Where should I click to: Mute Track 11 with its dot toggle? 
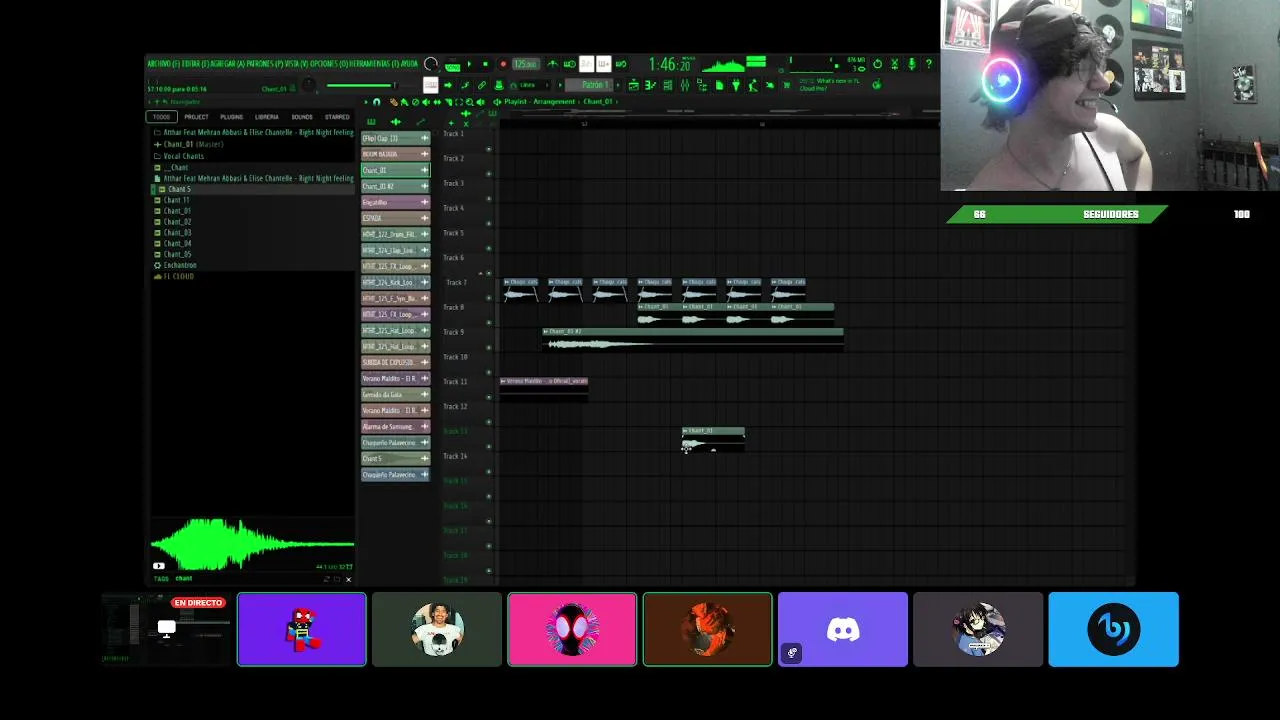click(488, 397)
